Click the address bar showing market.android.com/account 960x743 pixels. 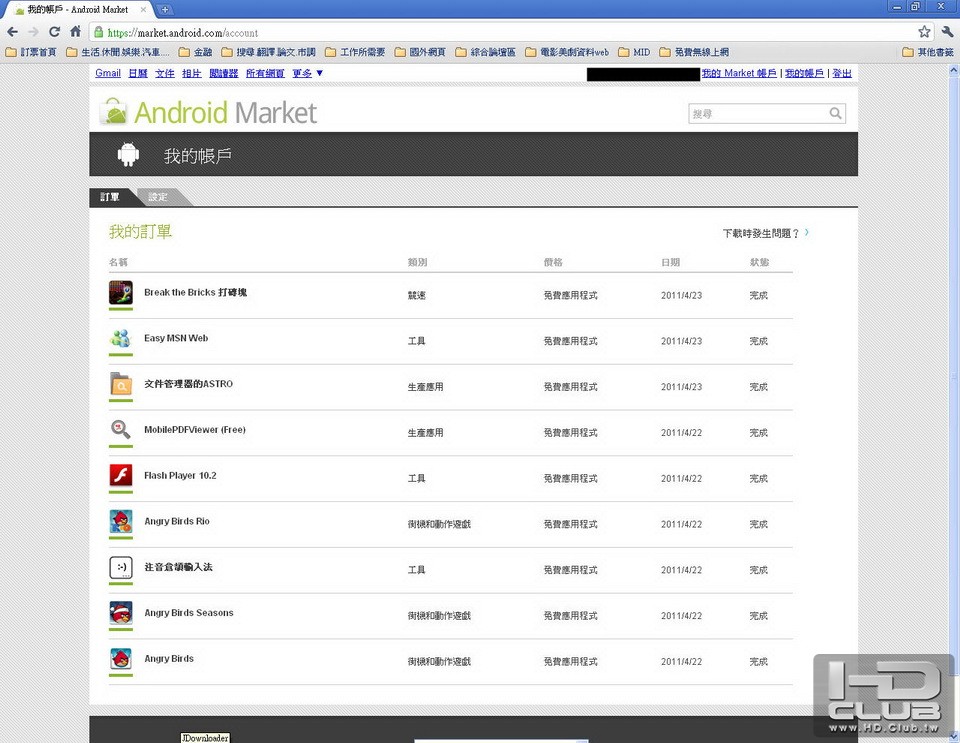(502, 32)
